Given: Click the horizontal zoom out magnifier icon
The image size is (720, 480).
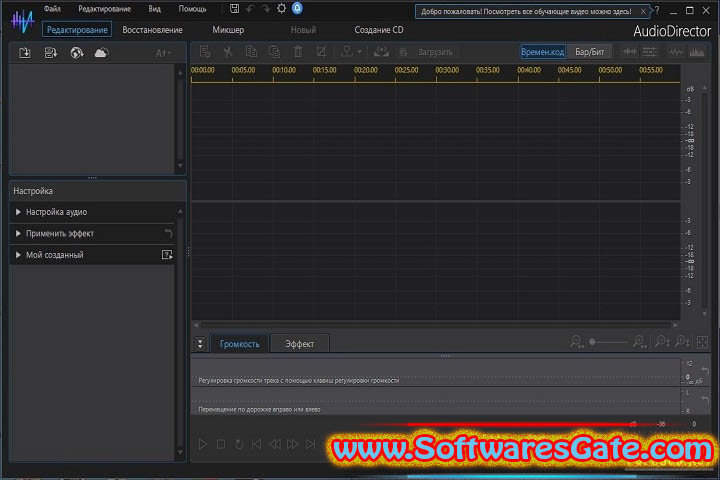Looking at the screenshot, I should (x=576, y=342).
